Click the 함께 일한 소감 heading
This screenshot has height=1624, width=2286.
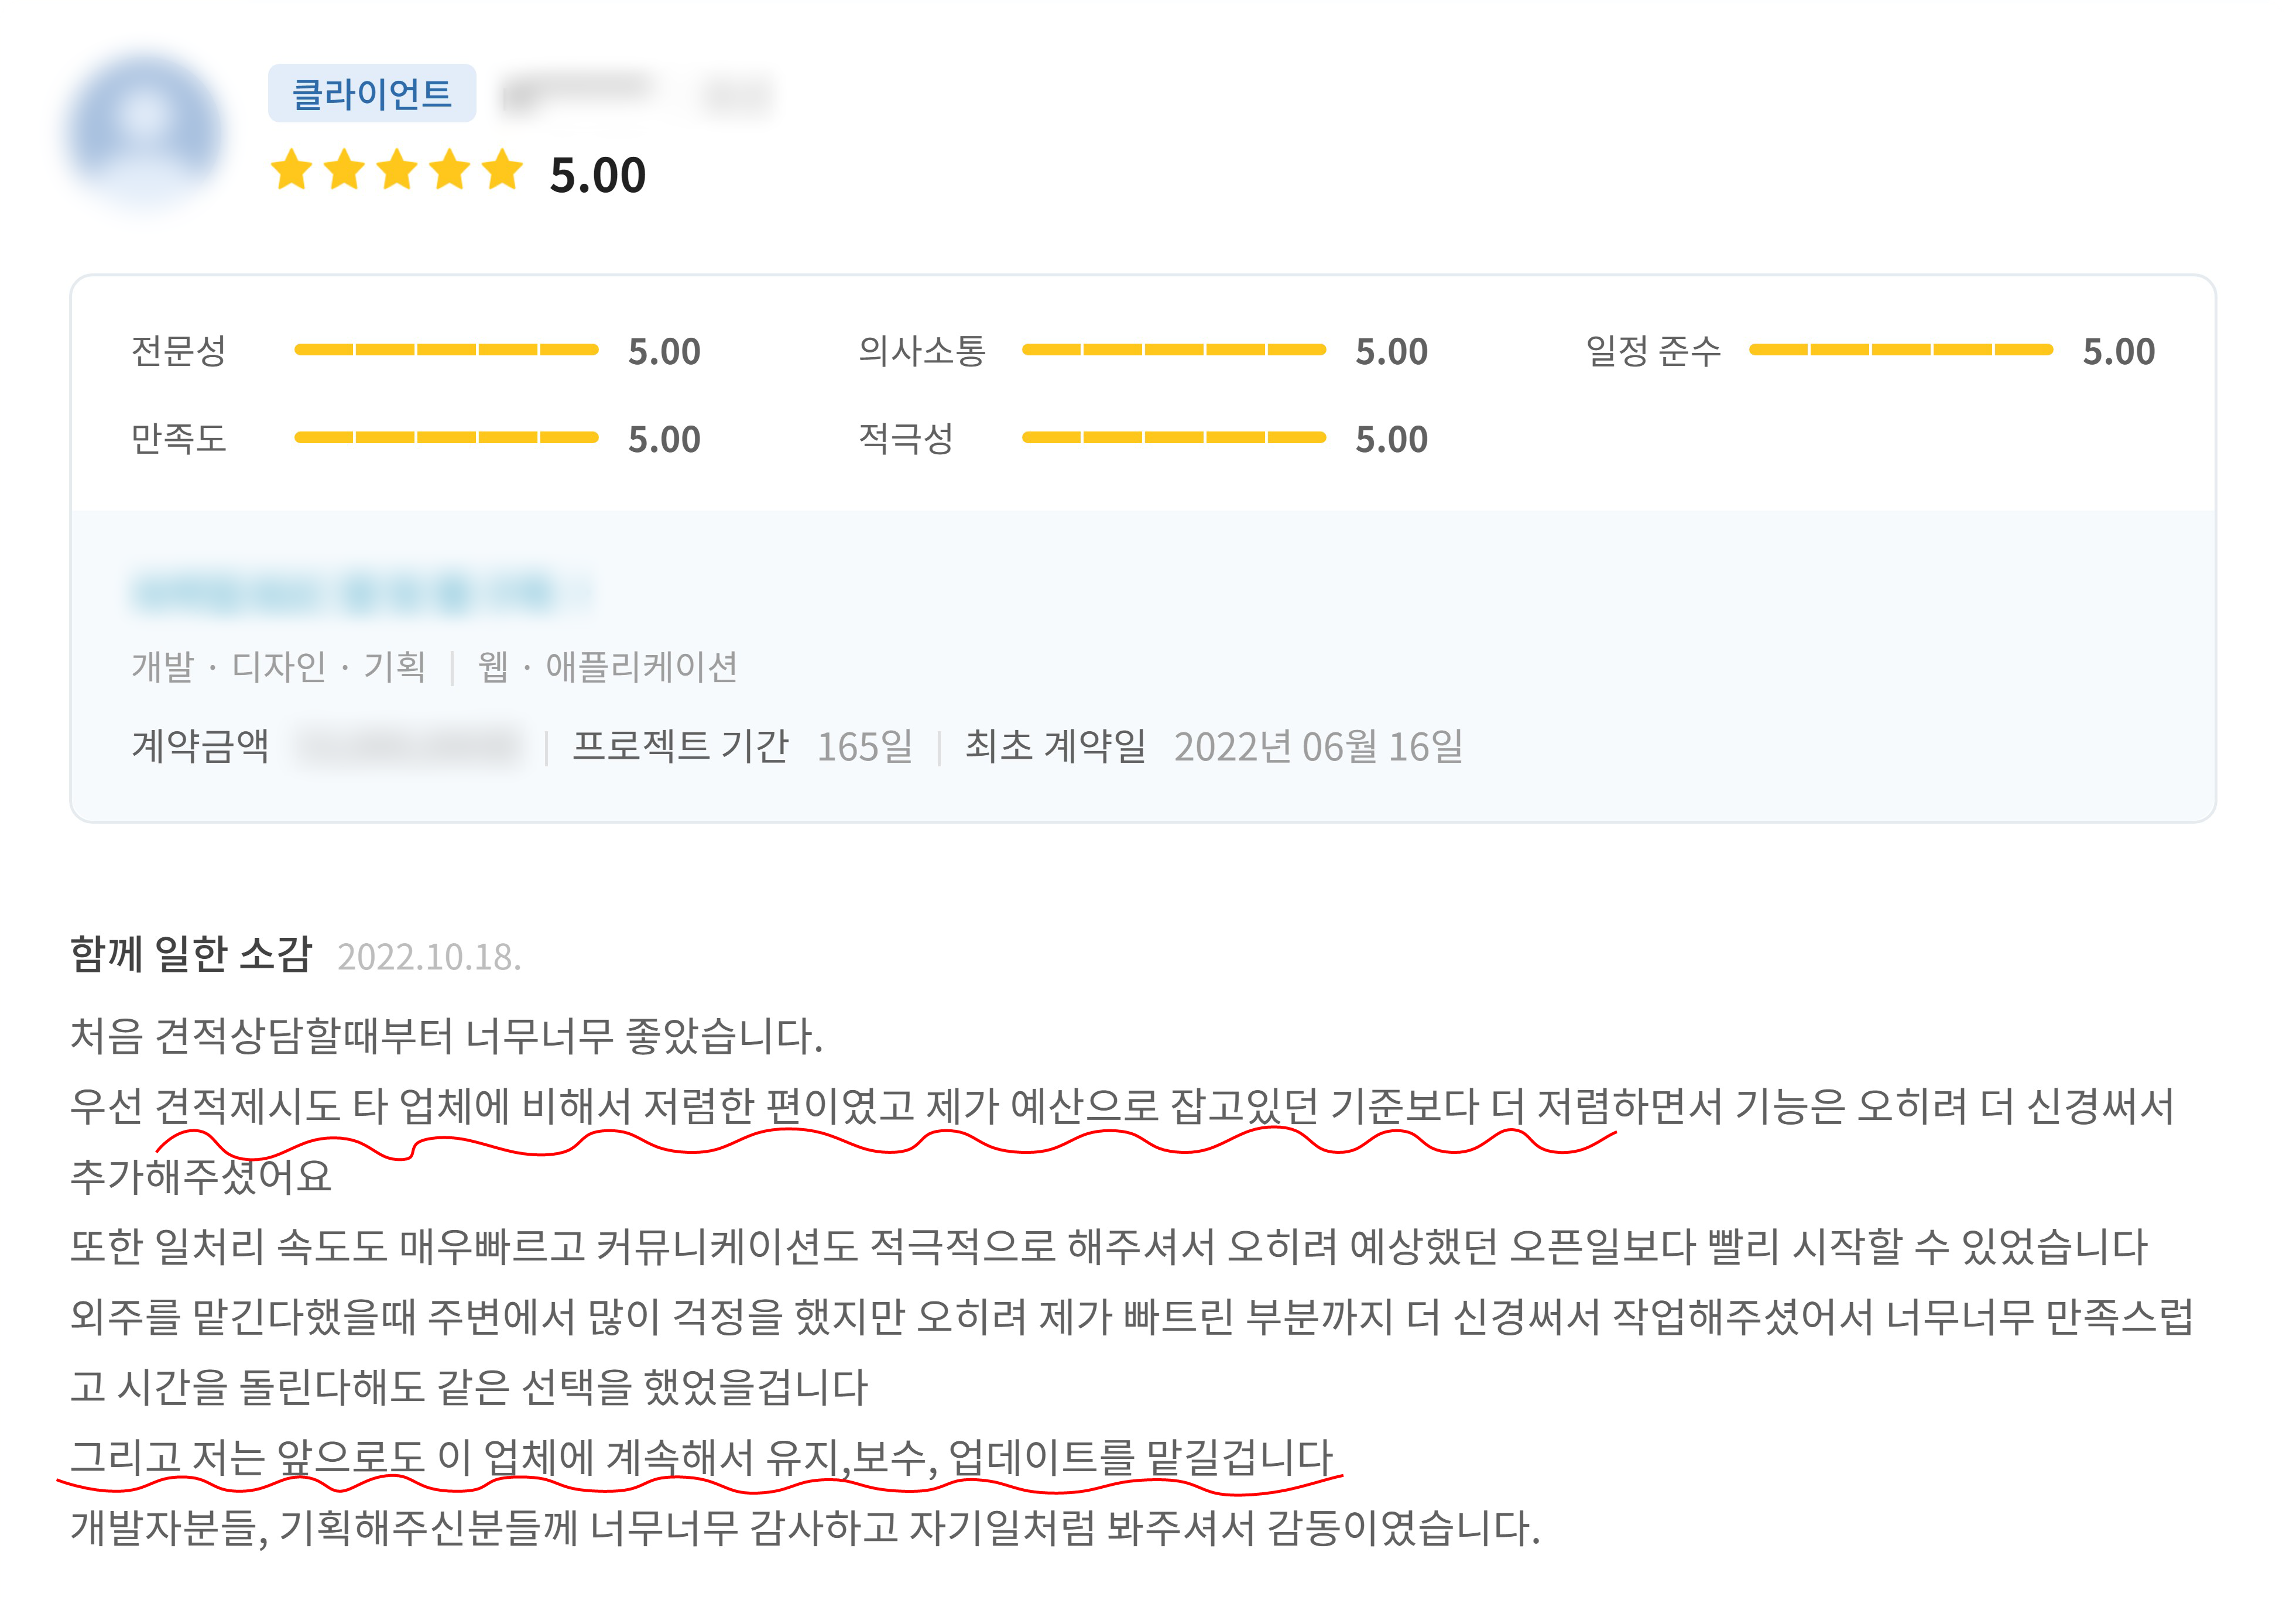pos(191,954)
